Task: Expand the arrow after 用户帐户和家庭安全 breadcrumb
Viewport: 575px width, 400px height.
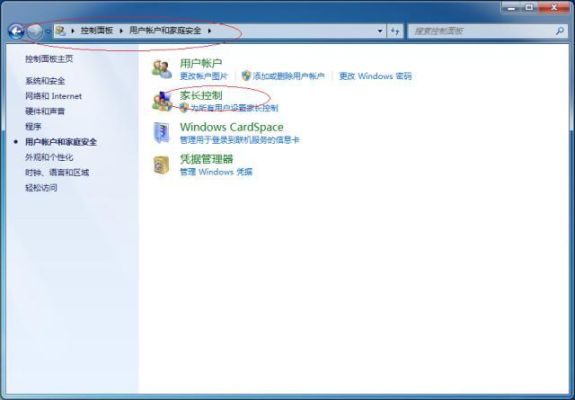Action: click(209, 31)
